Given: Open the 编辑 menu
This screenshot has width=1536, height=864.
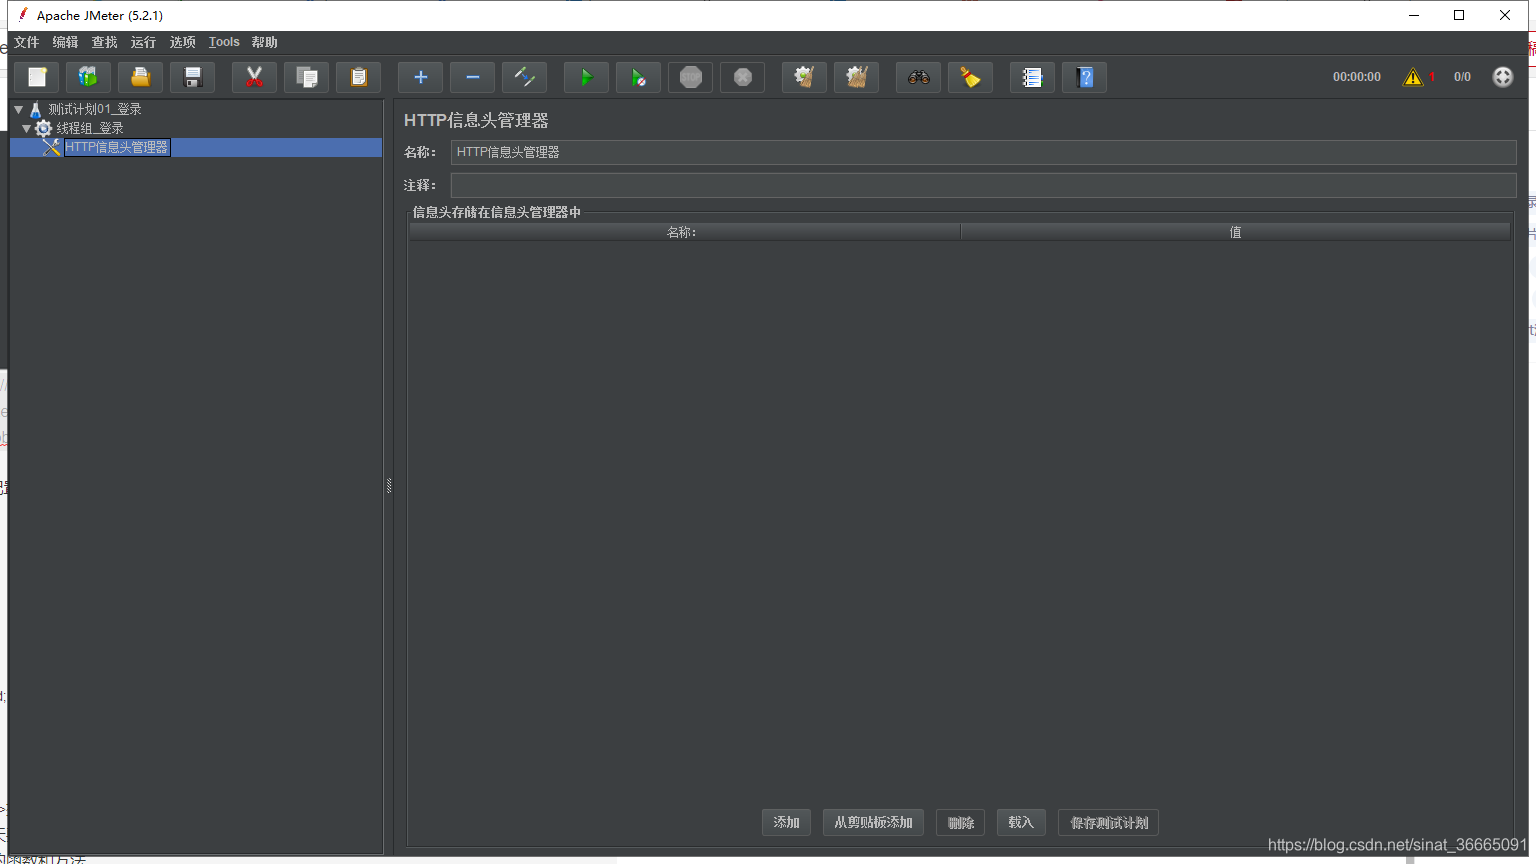Looking at the screenshot, I should point(65,42).
